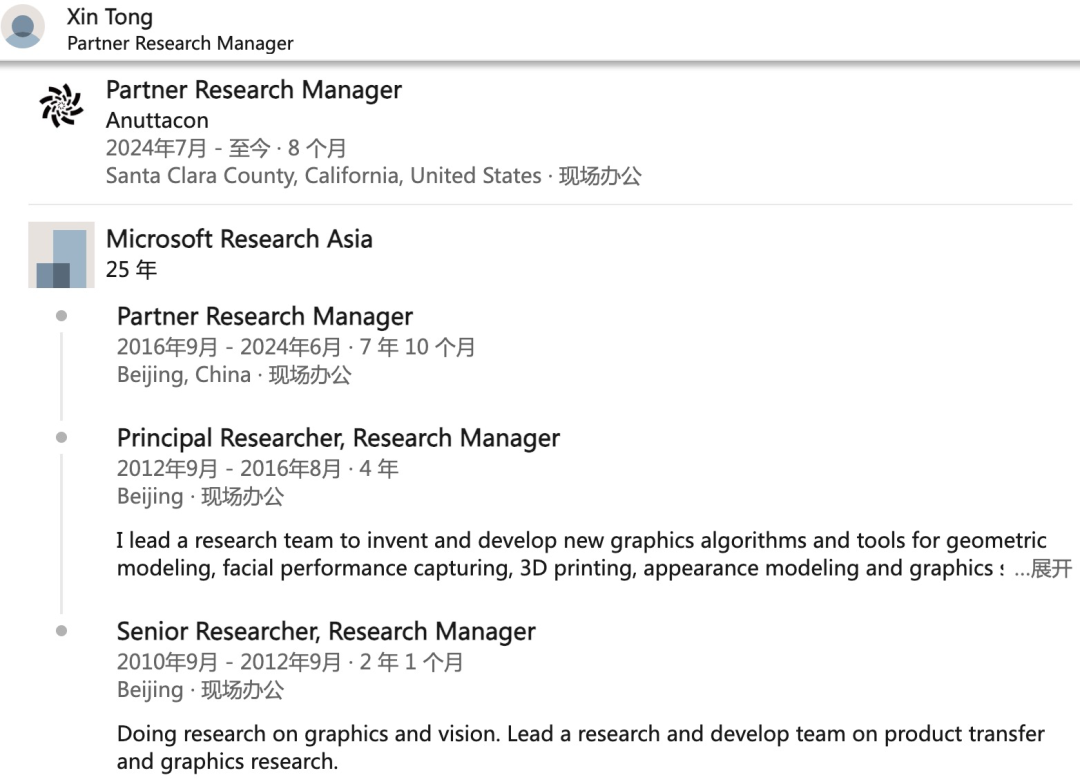Select the header subtitle Partner Research Manager
1080x782 pixels.
coord(180,43)
